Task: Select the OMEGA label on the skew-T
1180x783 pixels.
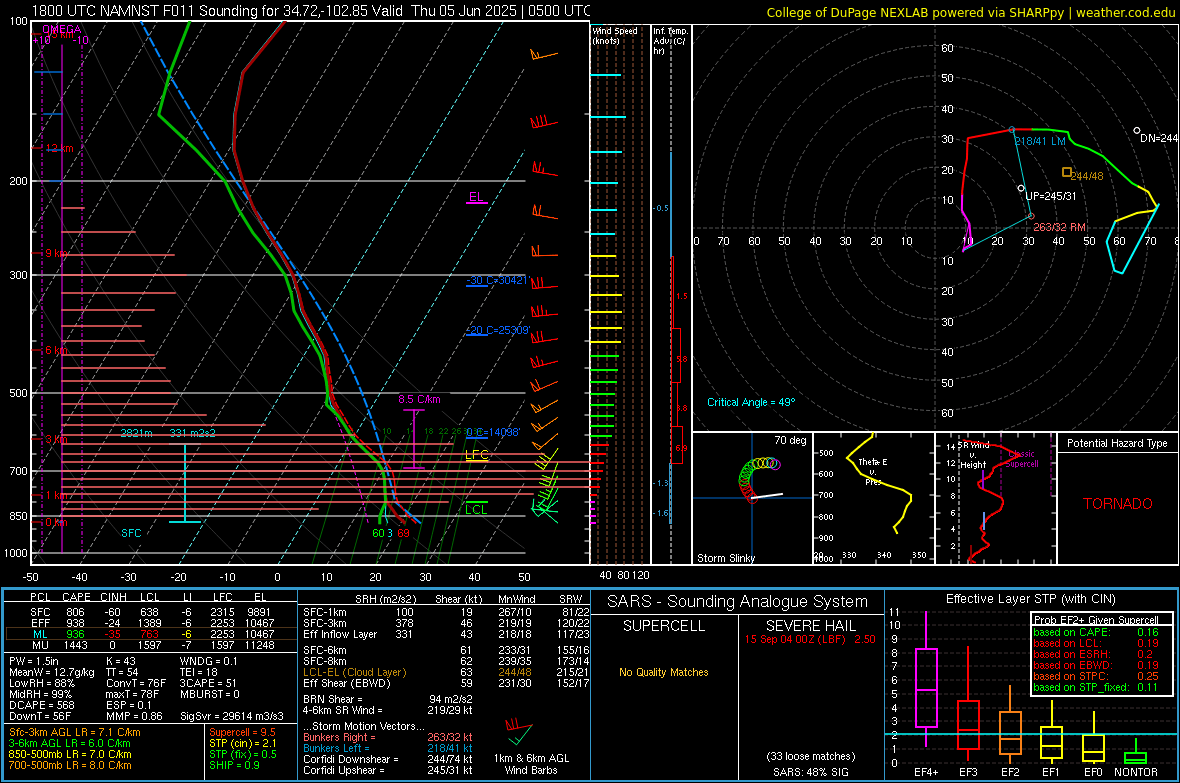Action: tap(62, 29)
